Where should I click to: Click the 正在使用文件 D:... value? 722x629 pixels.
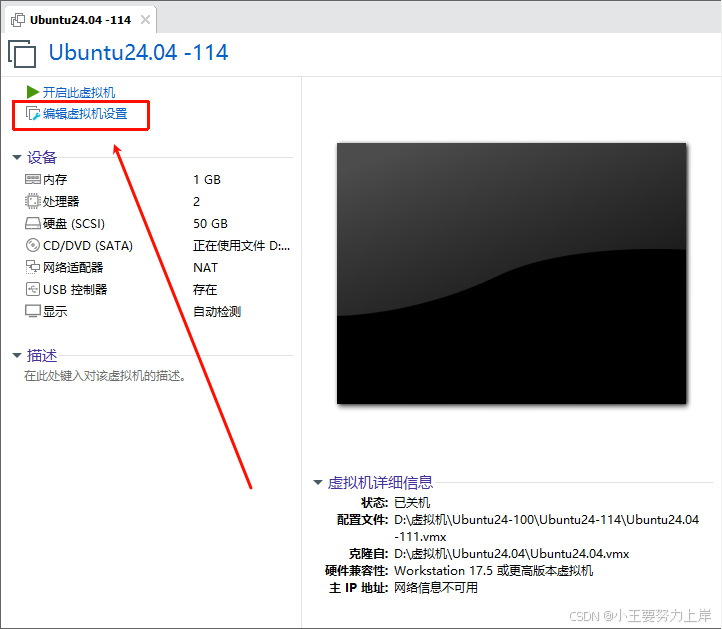tap(241, 246)
